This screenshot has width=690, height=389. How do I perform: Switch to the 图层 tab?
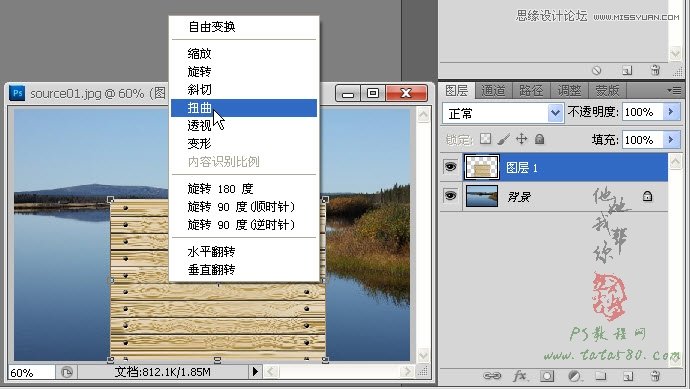pos(456,90)
